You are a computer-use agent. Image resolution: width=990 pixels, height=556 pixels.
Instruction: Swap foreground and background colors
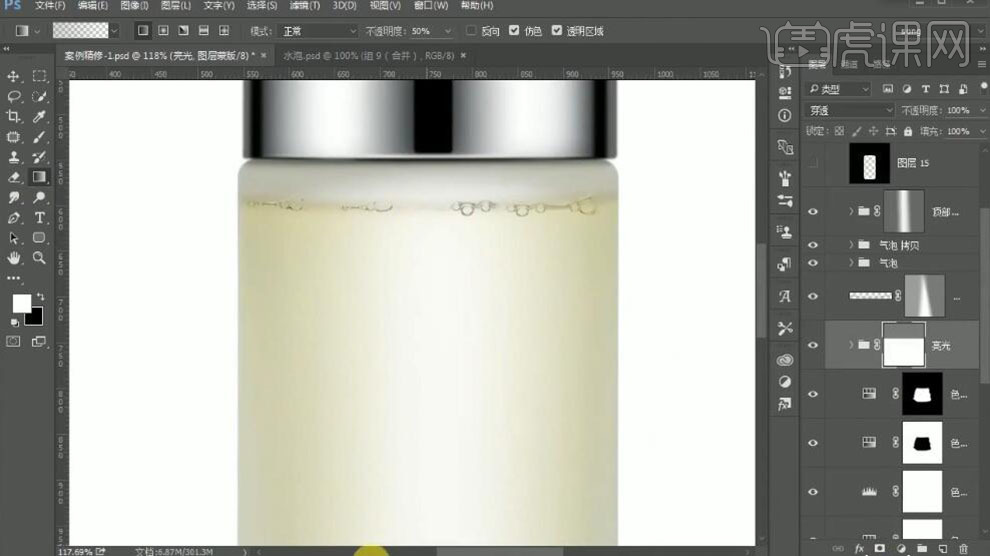point(40,297)
